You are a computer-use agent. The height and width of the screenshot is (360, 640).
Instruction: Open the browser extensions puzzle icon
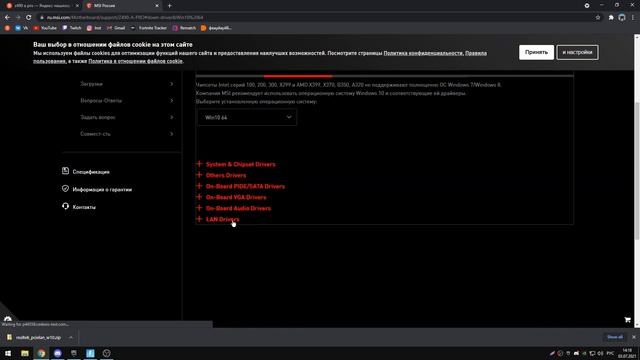point(611,18)
